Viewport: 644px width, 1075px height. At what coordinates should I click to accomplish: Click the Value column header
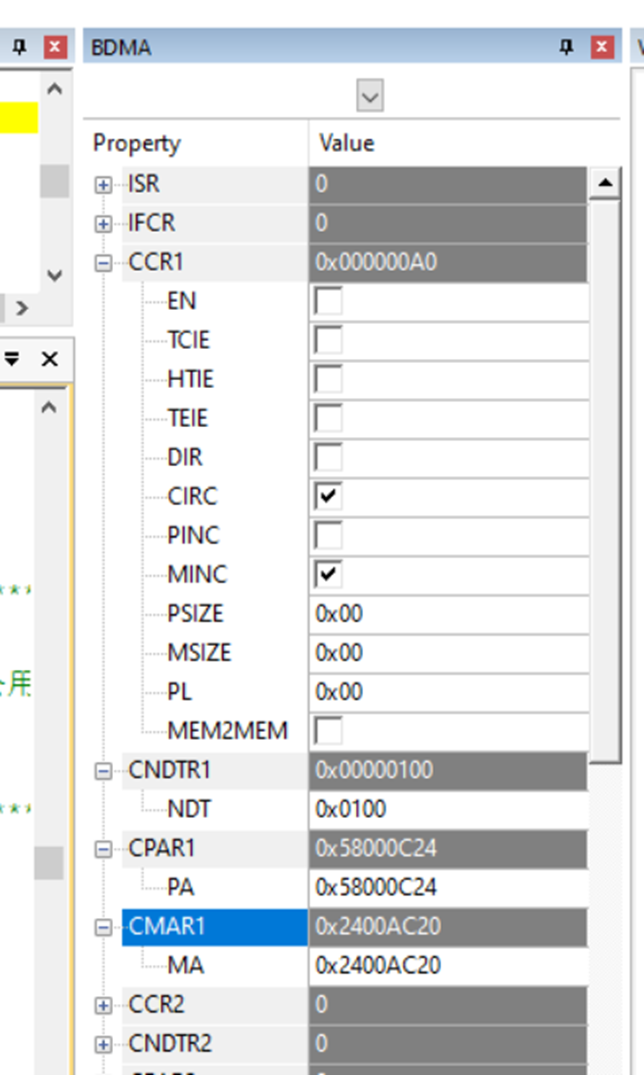tap(464, 143)
